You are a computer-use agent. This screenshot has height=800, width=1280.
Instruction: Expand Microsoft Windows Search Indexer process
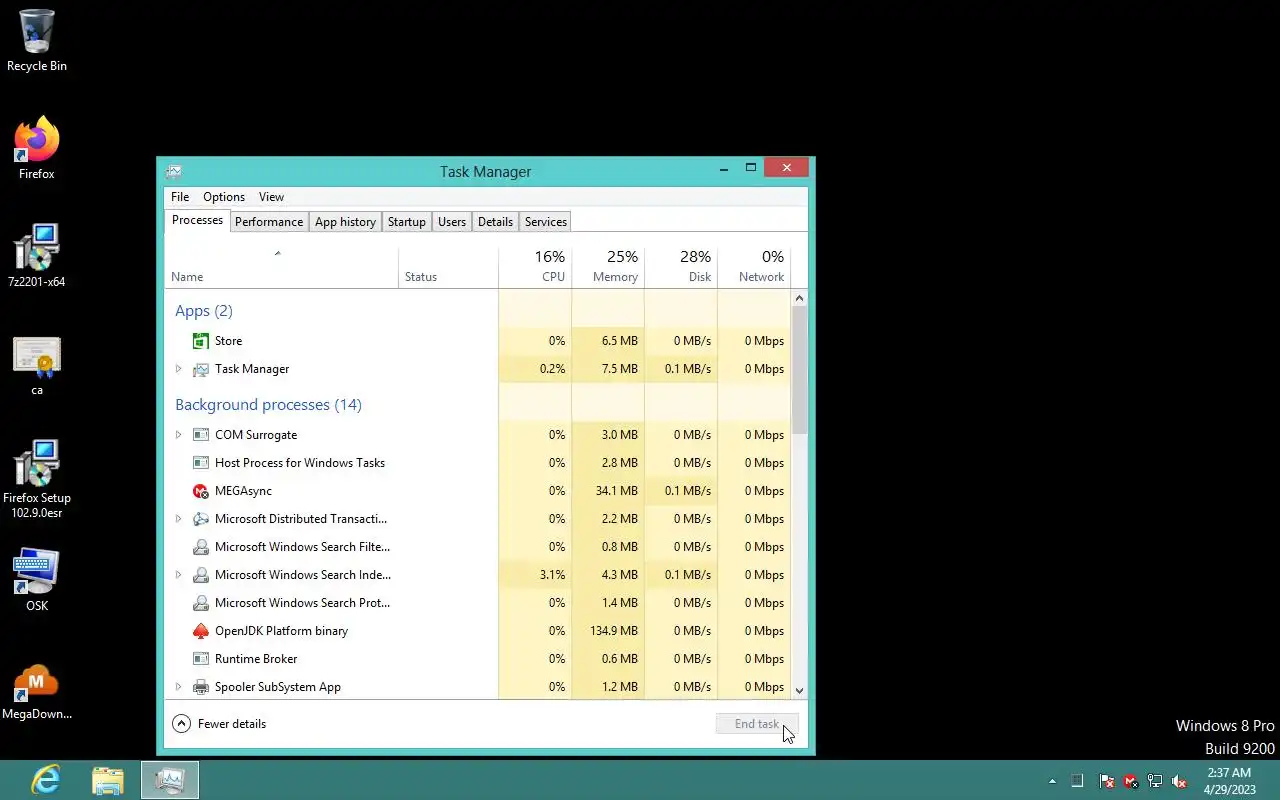point(179,575)
